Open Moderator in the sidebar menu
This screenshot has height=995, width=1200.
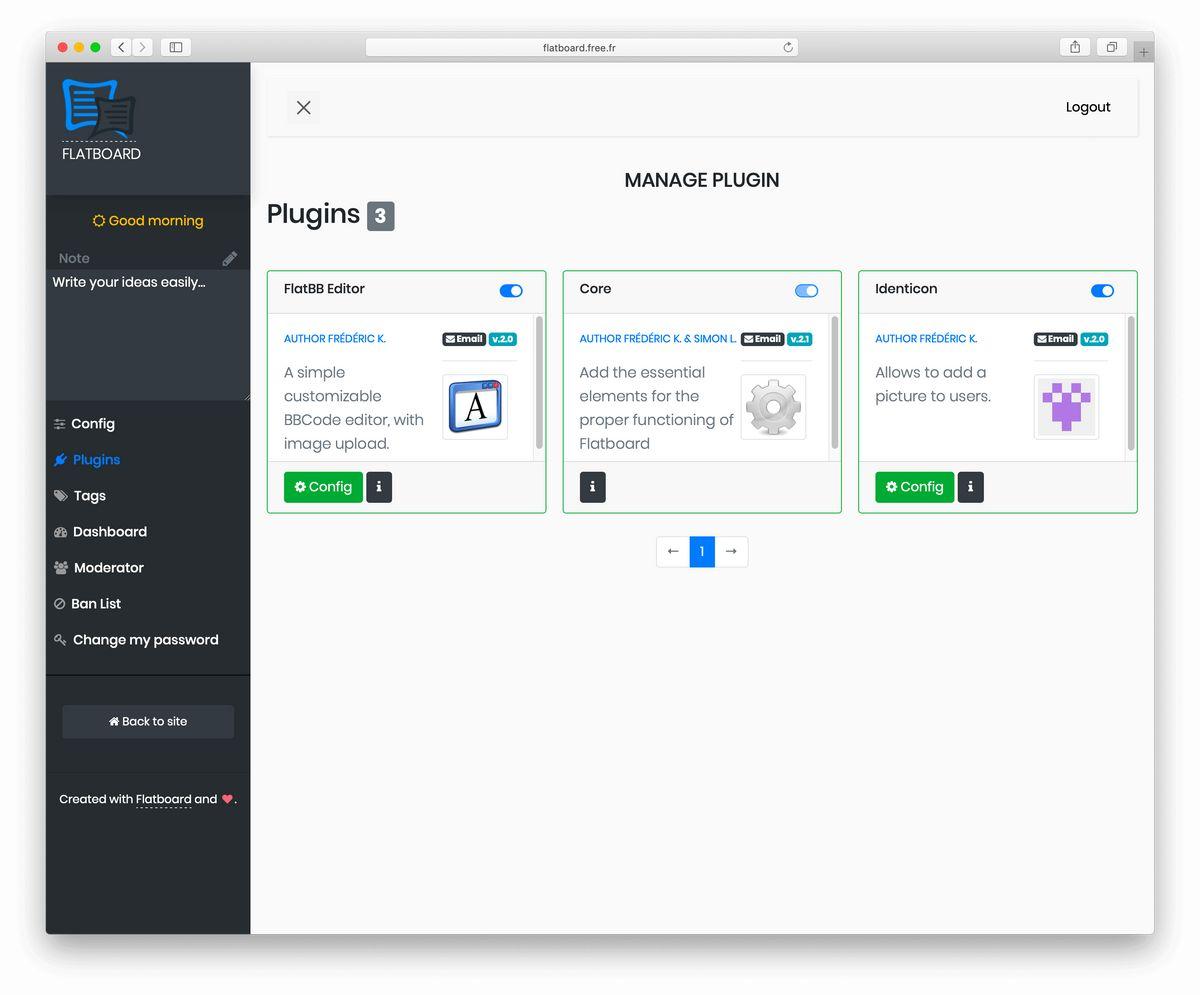pyautogui.click(x=99, y=568)
